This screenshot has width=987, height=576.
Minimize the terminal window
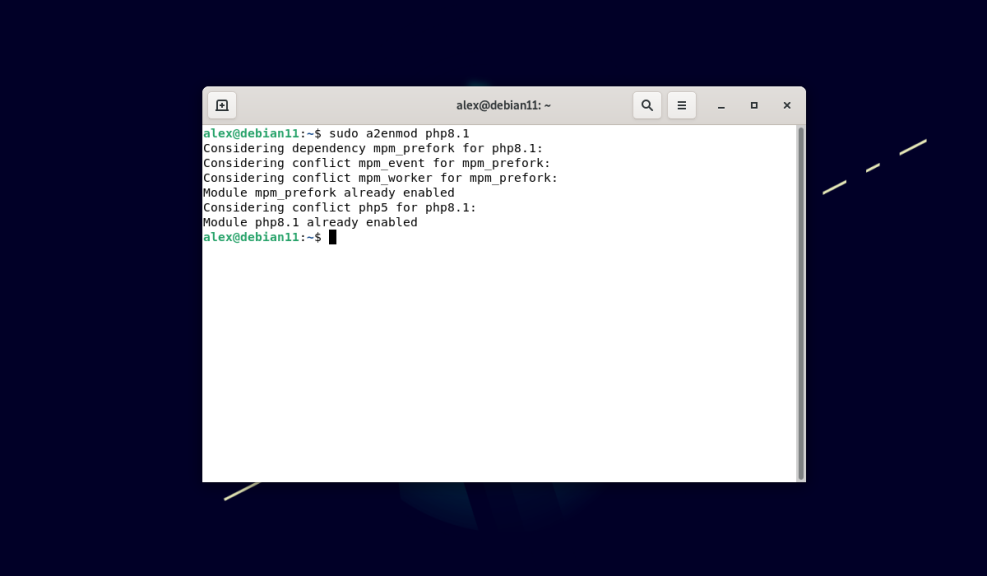click(x=720, y=105)
